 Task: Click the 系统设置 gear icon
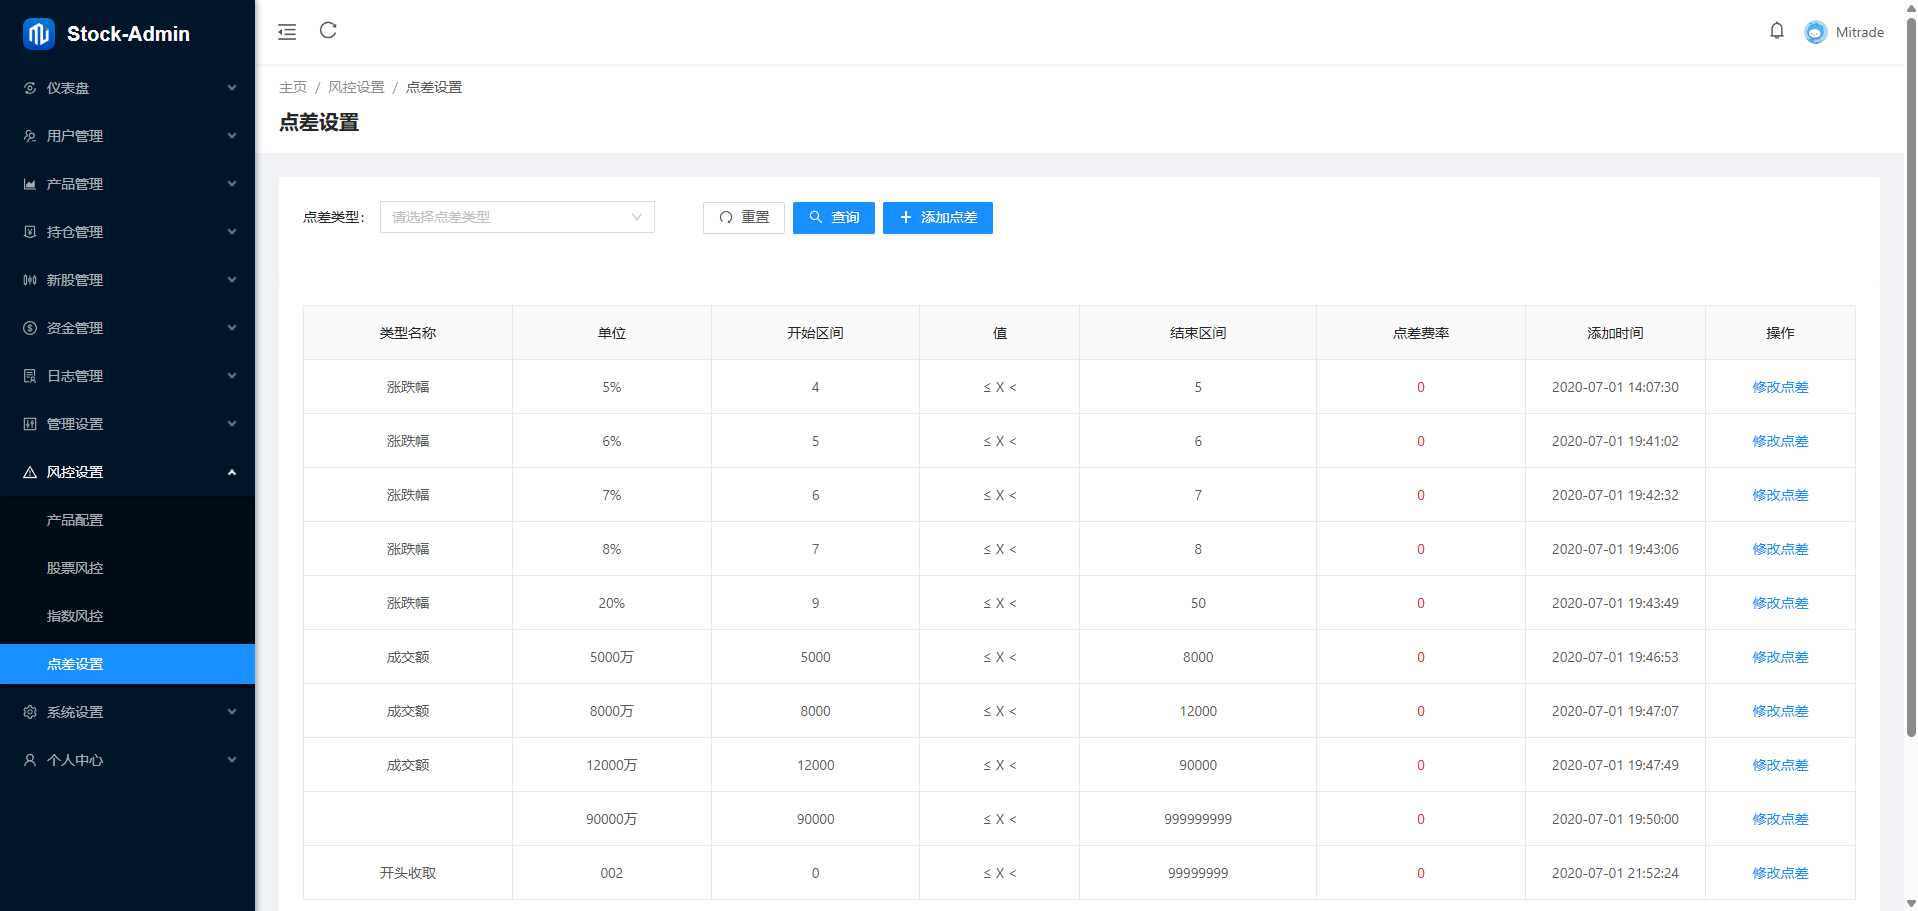click(30, 712)
